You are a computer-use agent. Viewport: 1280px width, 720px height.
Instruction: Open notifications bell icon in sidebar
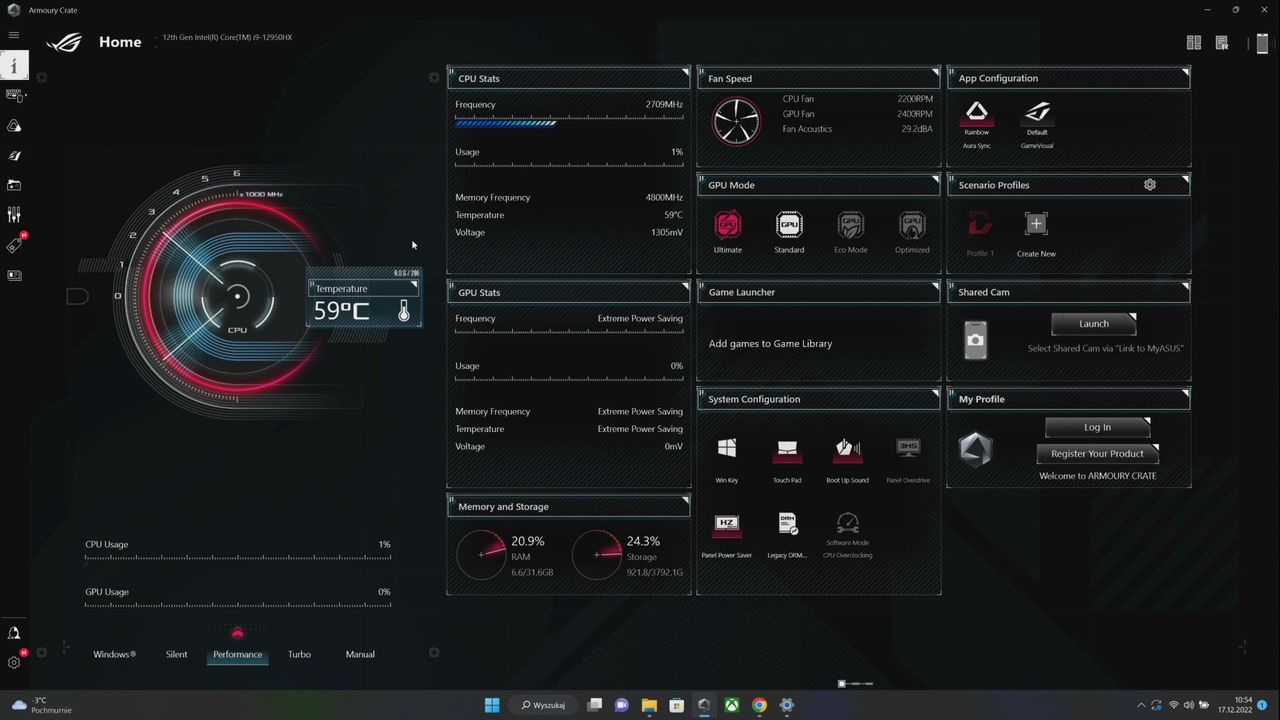pos(14,633)
